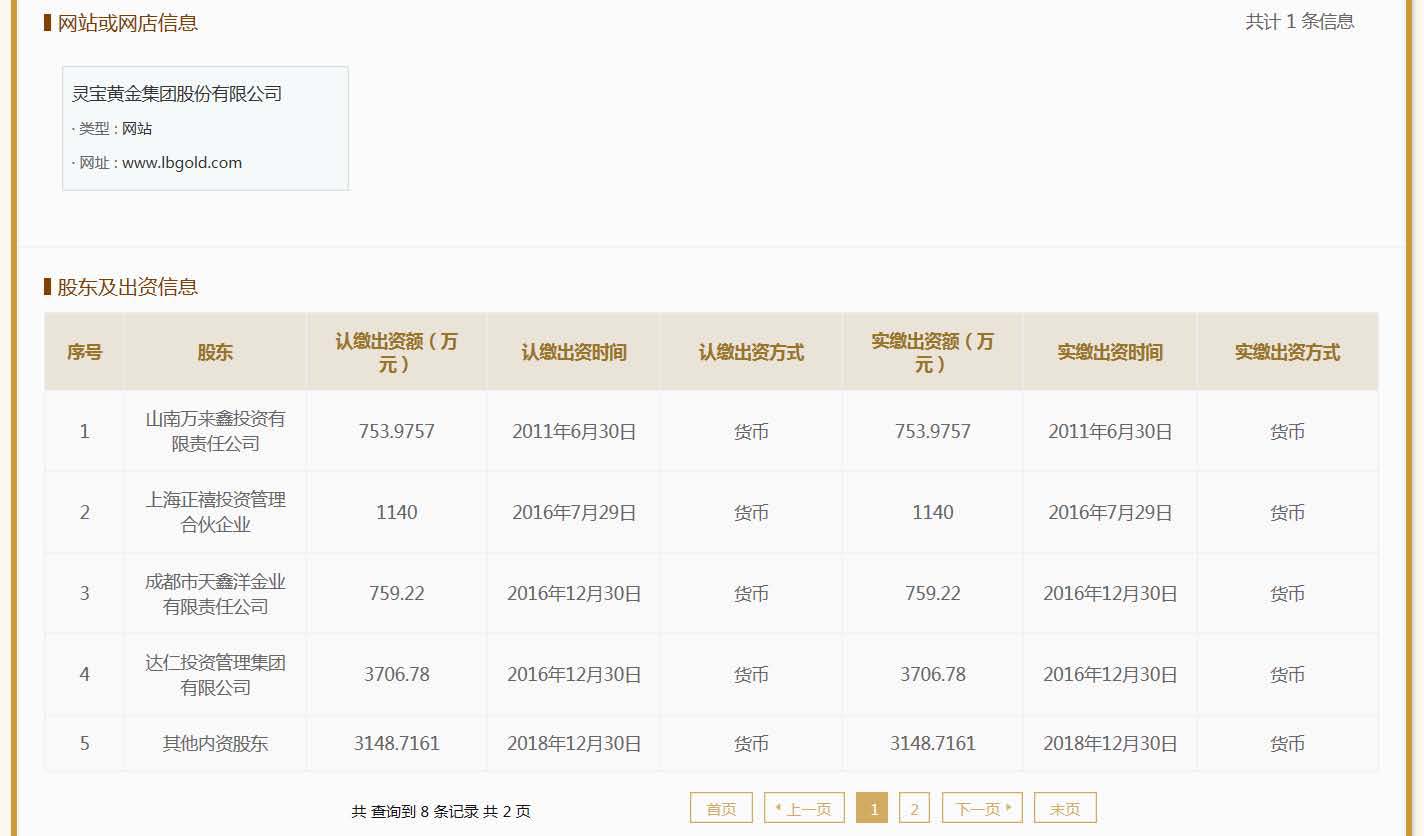Select shareholder 达仁投资管理集团有限公司
The width and height of the screenshot is (1424, 836).
pos(215,675)
